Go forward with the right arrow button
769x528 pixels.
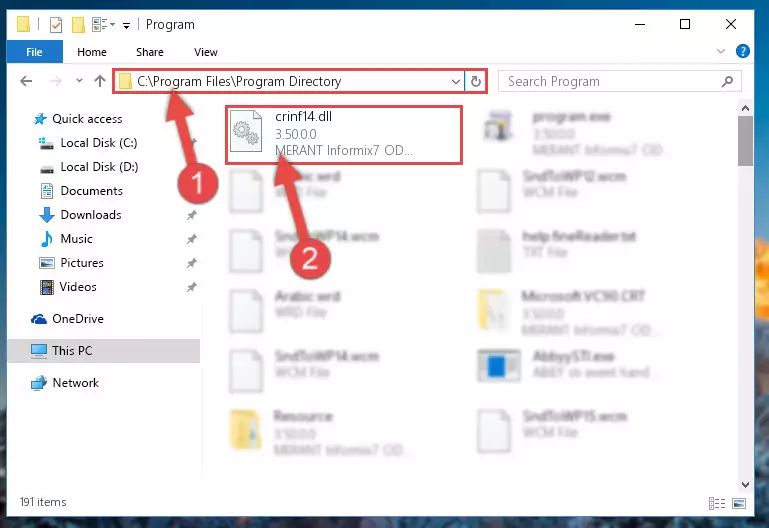coord(56,81)
